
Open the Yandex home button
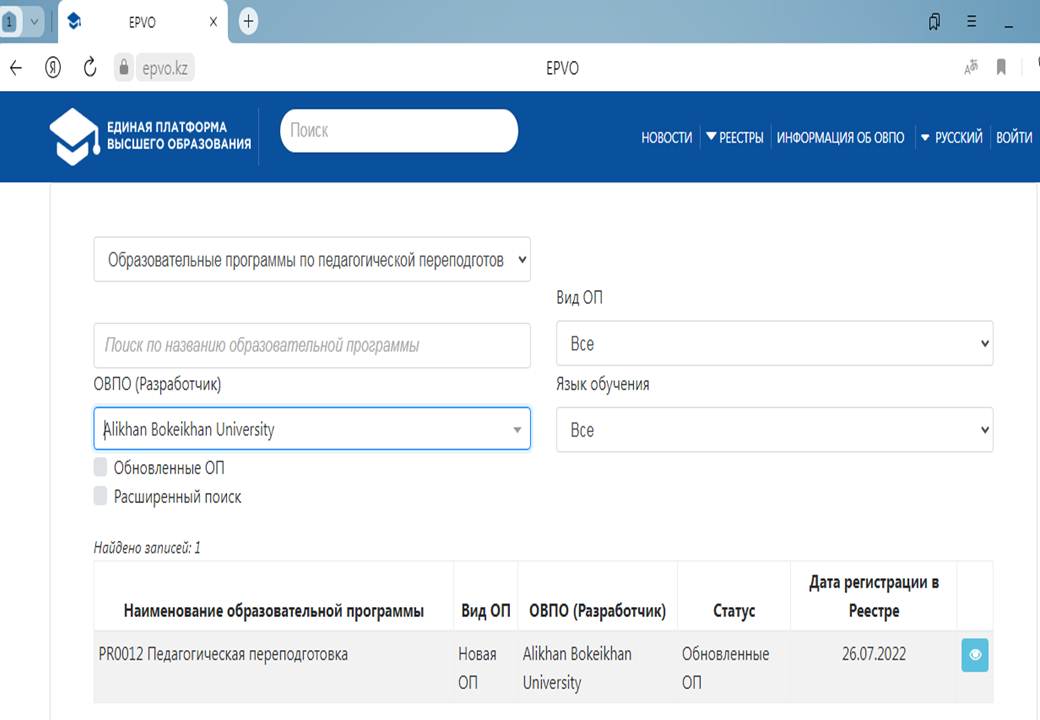53,68
